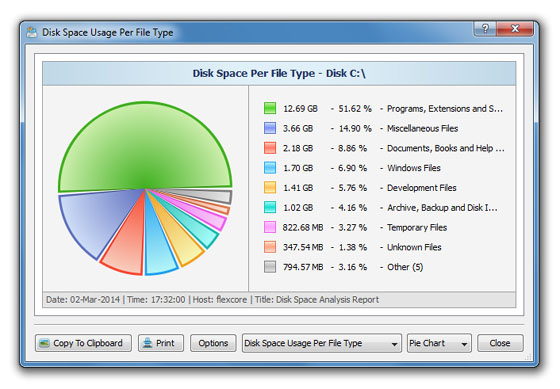
Task: Click the '6.90 %' percentage
Action: (352, 168)
